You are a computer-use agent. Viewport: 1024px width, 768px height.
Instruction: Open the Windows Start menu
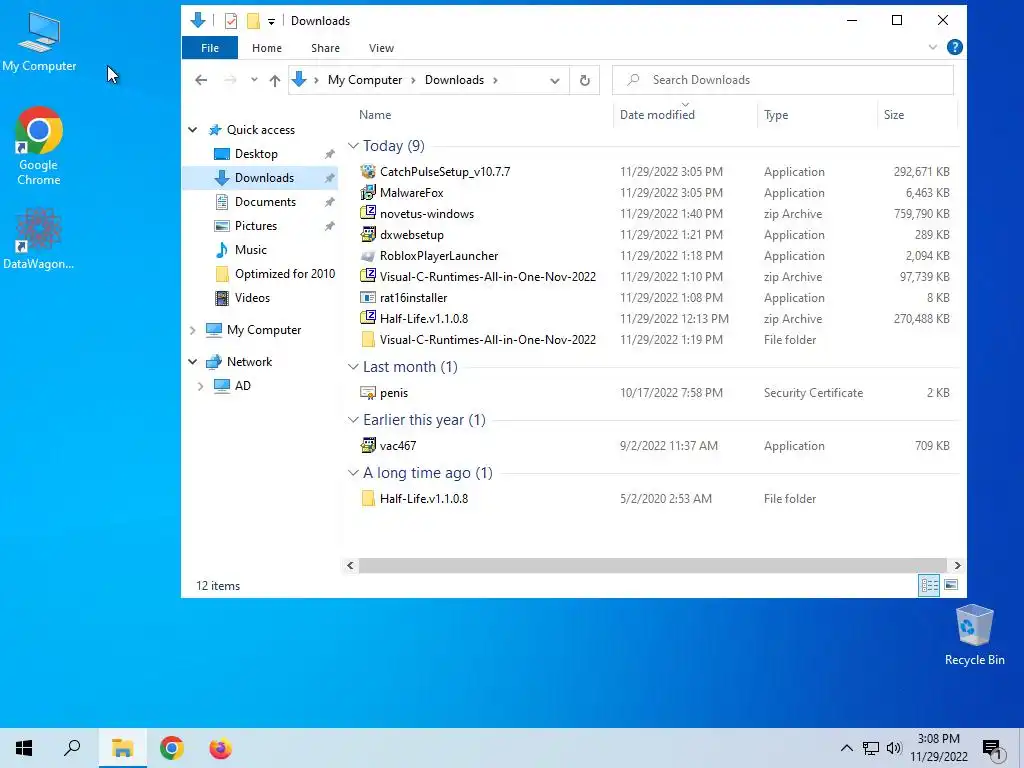[x=24, y=748]
